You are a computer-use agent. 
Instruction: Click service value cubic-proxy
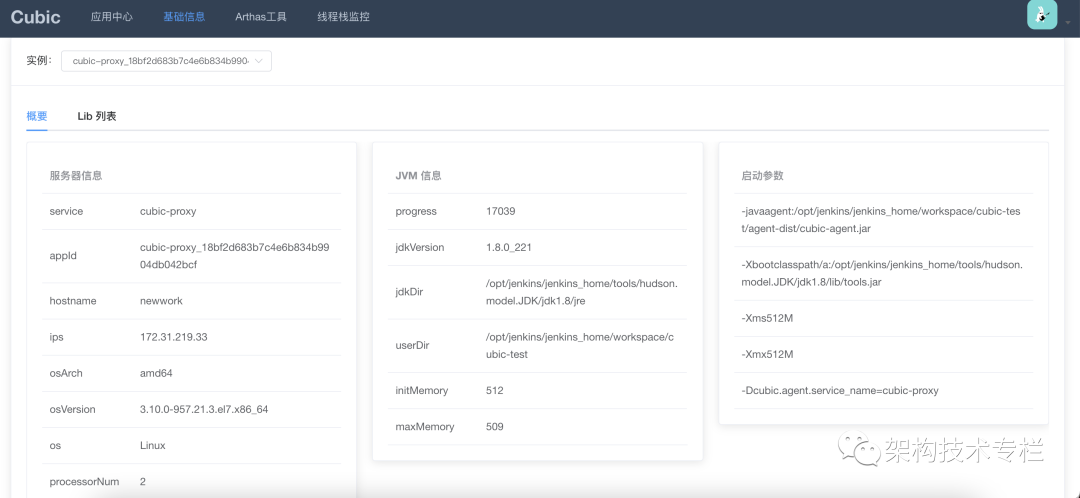tap(168, 211)
